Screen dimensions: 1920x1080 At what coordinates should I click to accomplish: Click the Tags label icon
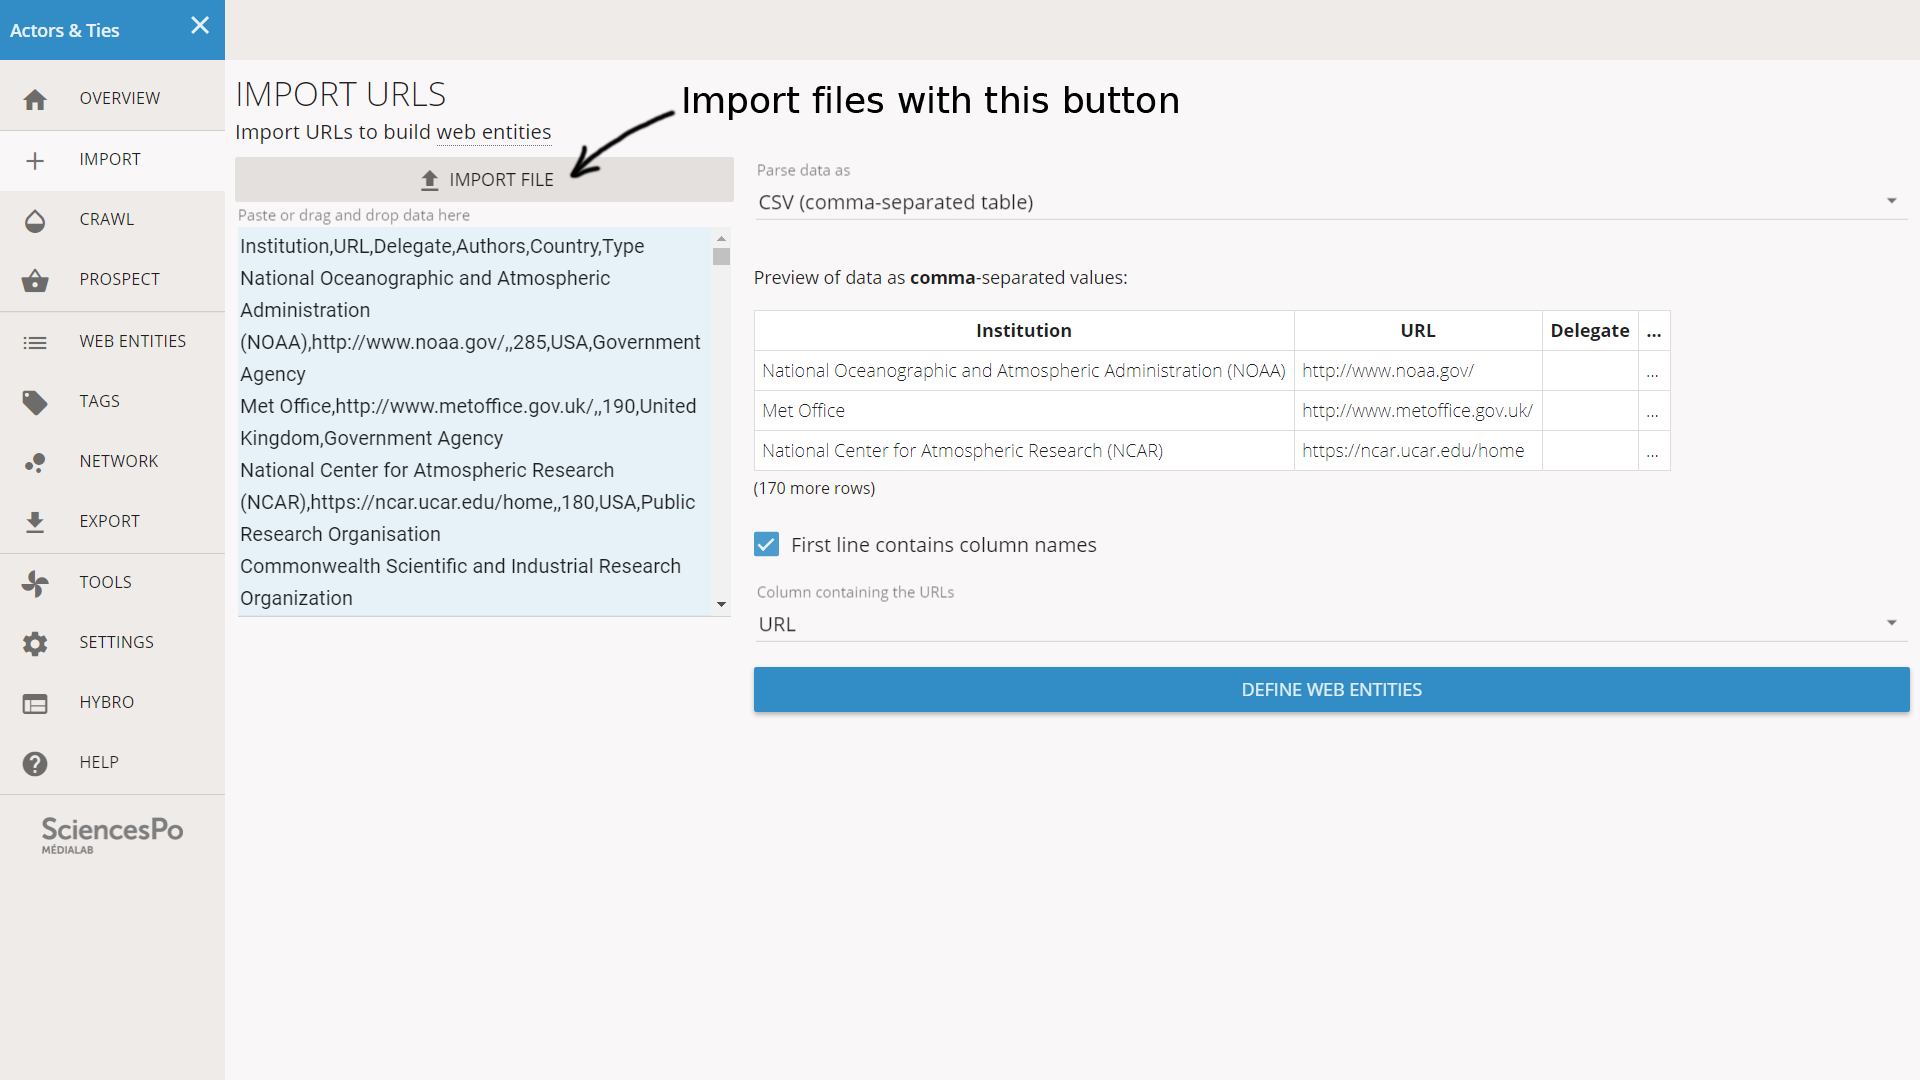click(x=35, y=402)
